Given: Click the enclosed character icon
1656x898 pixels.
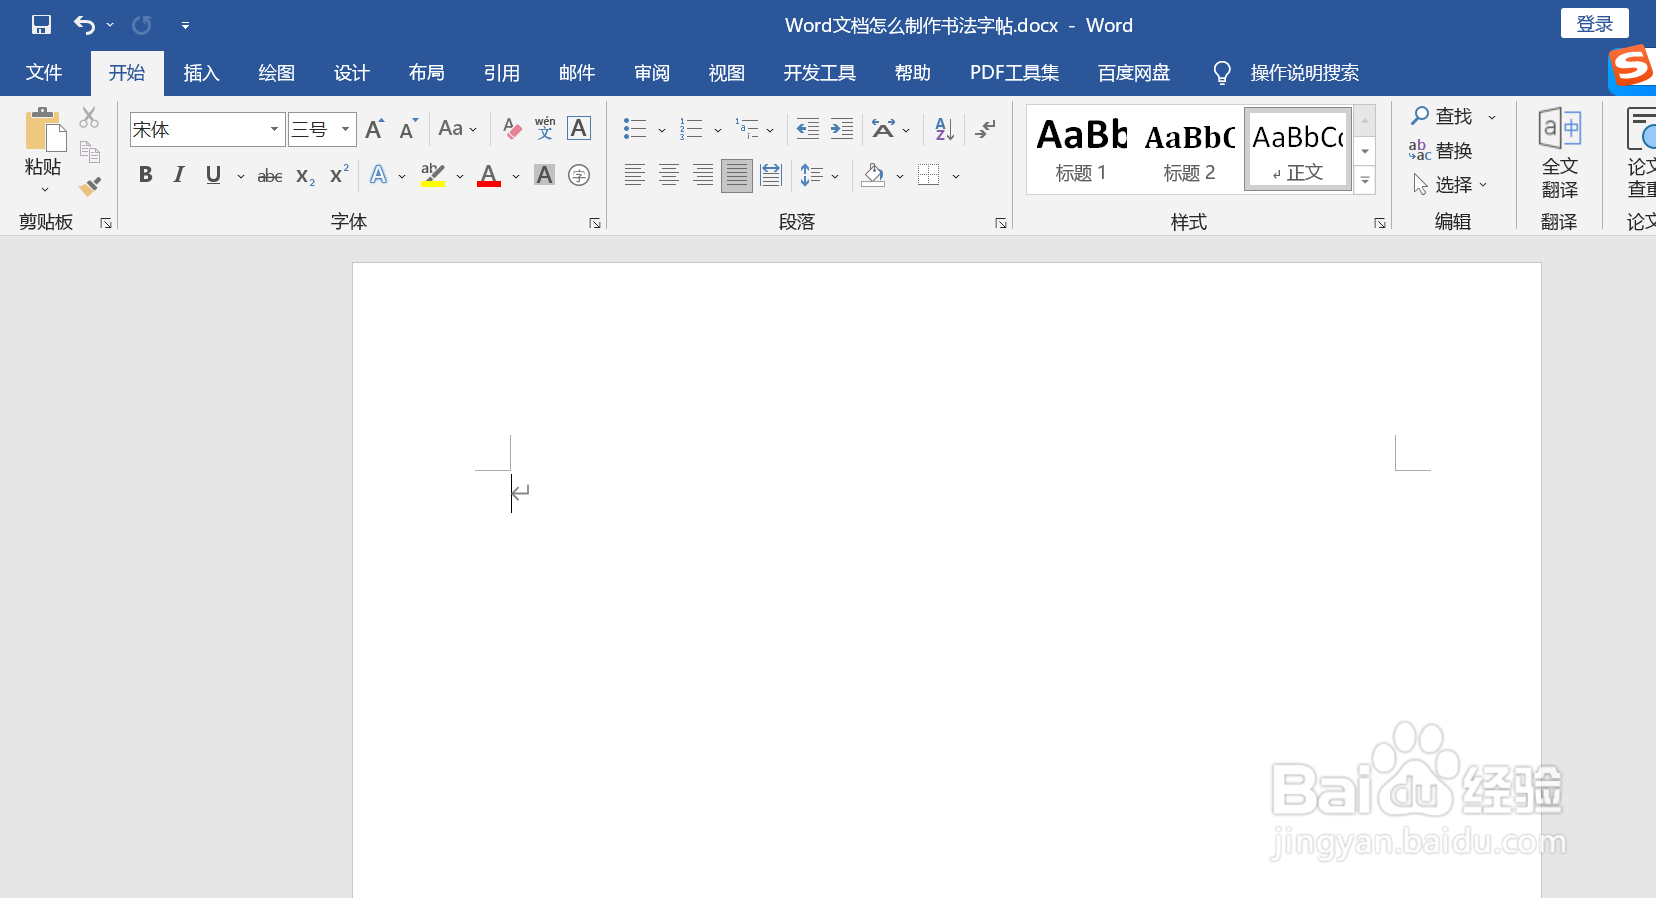Looking at the screenshot, I should point(579,175).
